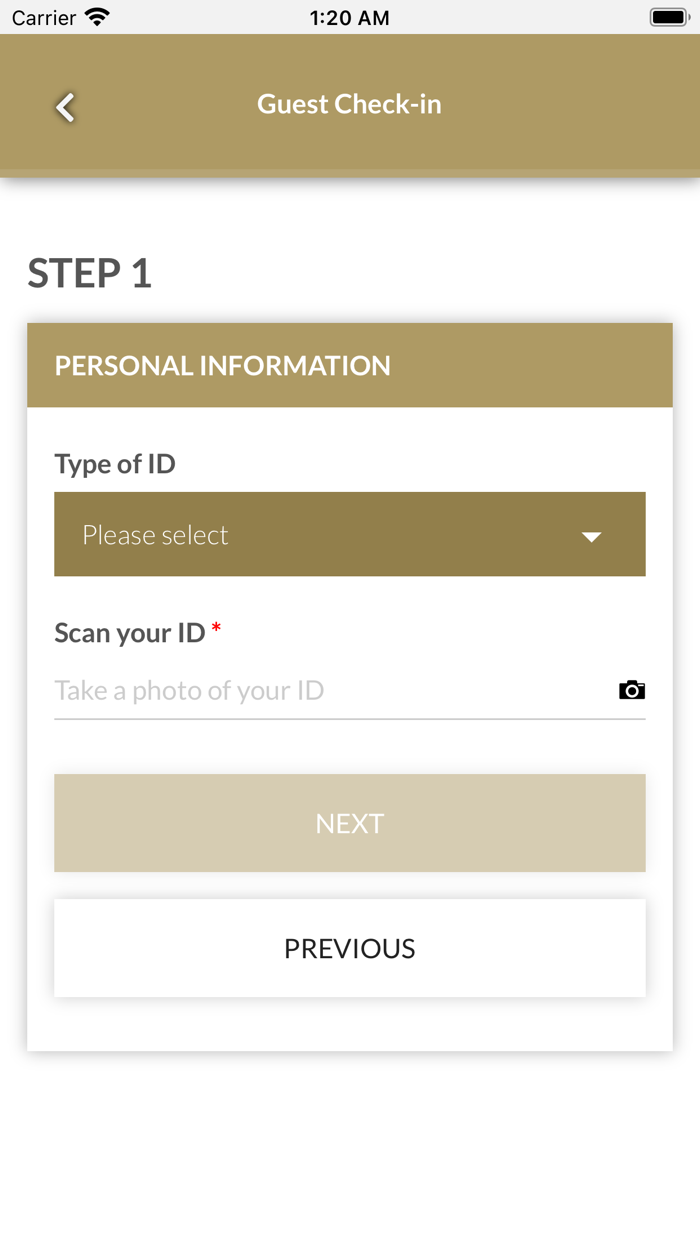This screenshot has height=1244, width=700.
Task: Tap the back chevron arrow
Action: (x=66, y=107)
